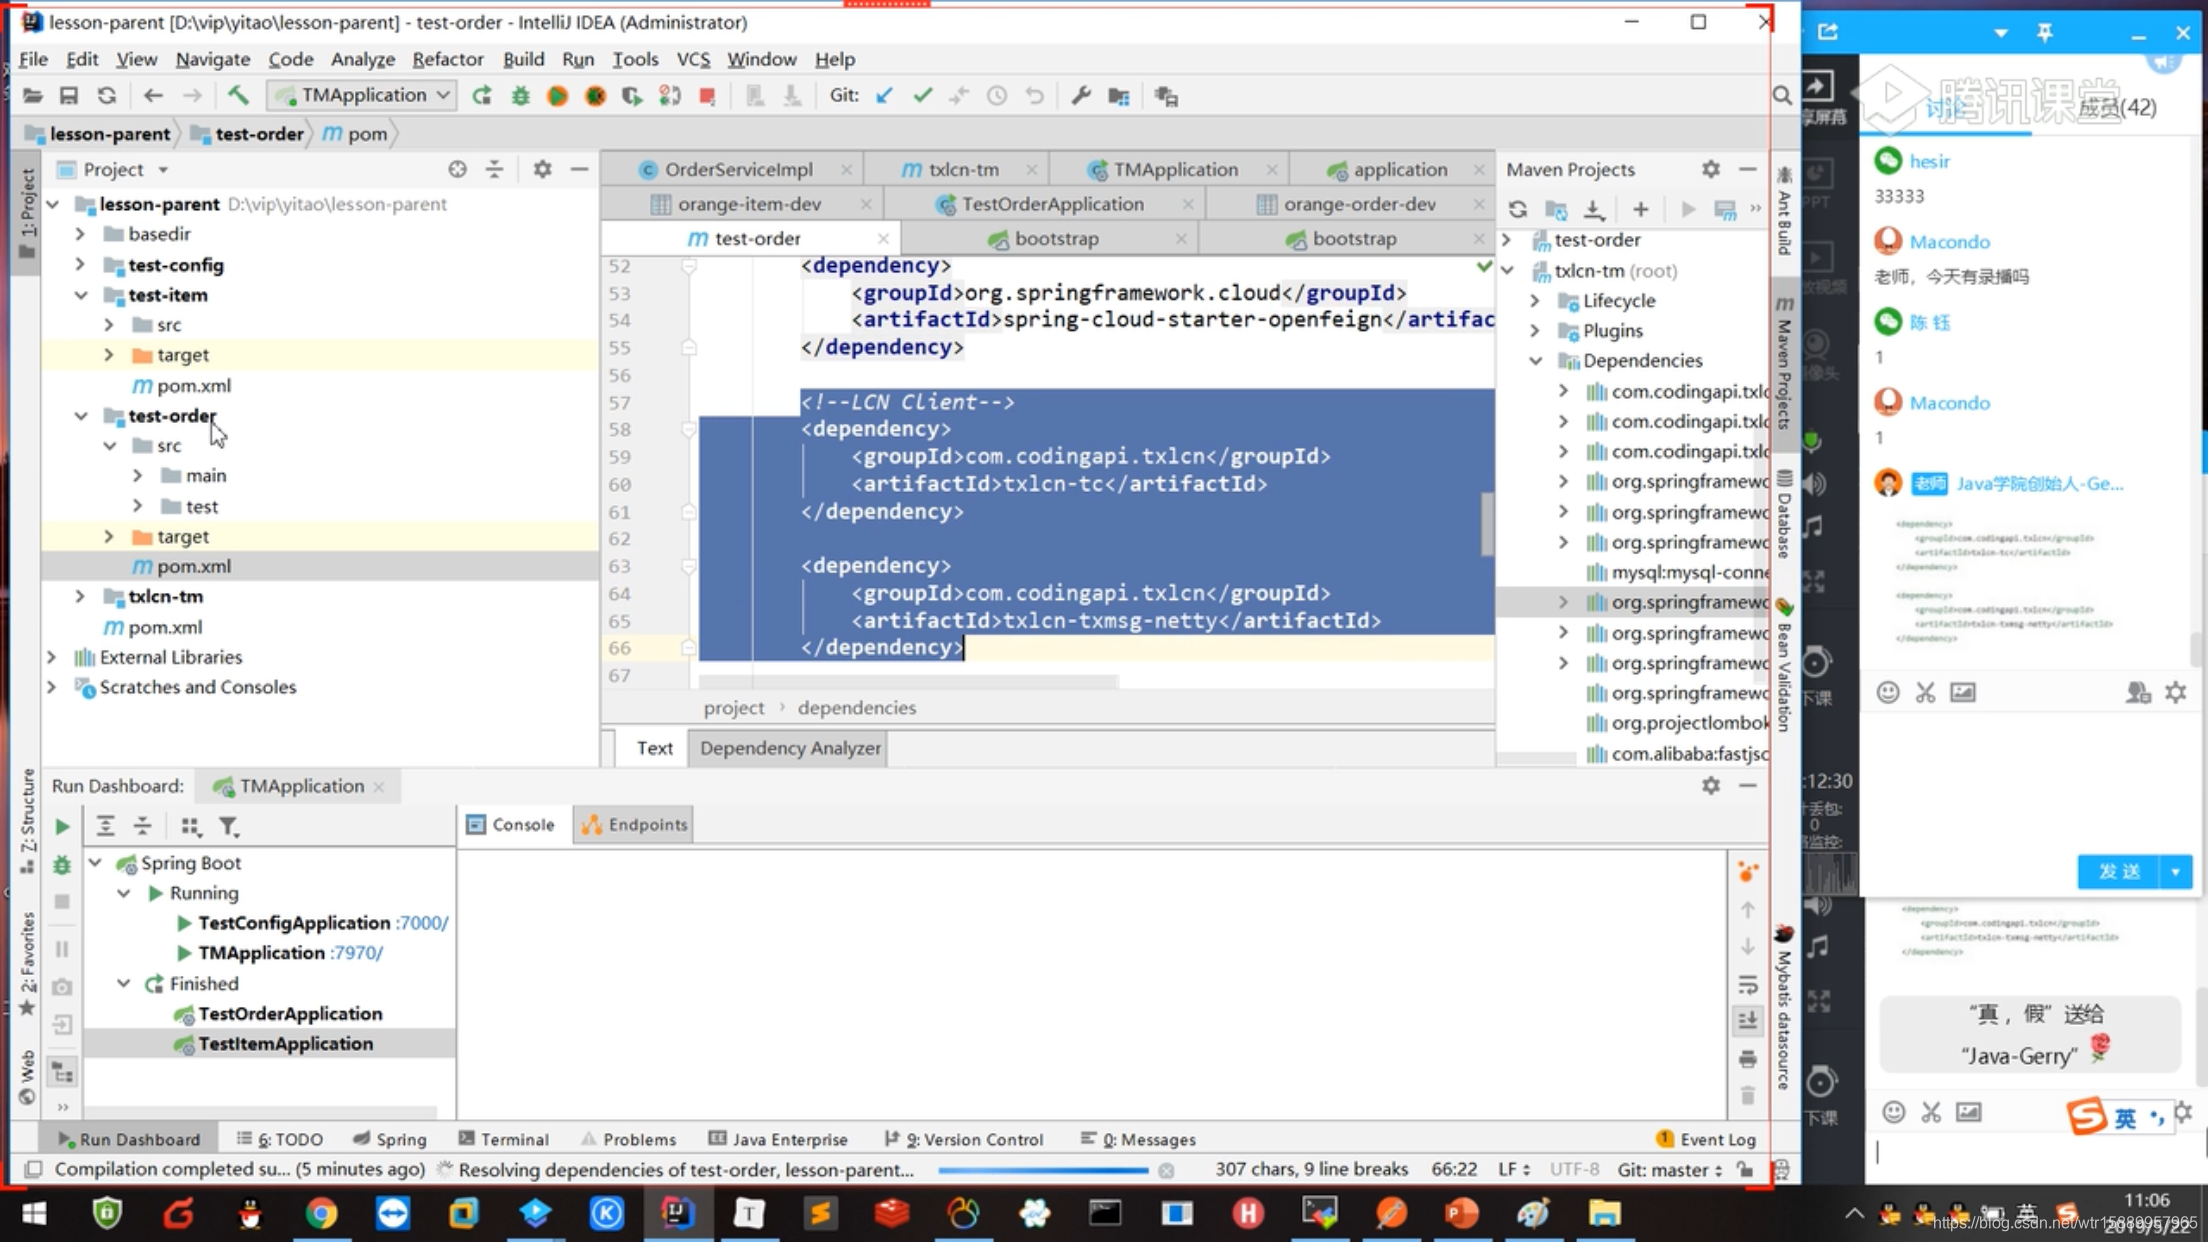The width and height of the screenshot is (2208, 1242).
Task: Click the Git show history clock icon
Action: (x=997, y=96)
